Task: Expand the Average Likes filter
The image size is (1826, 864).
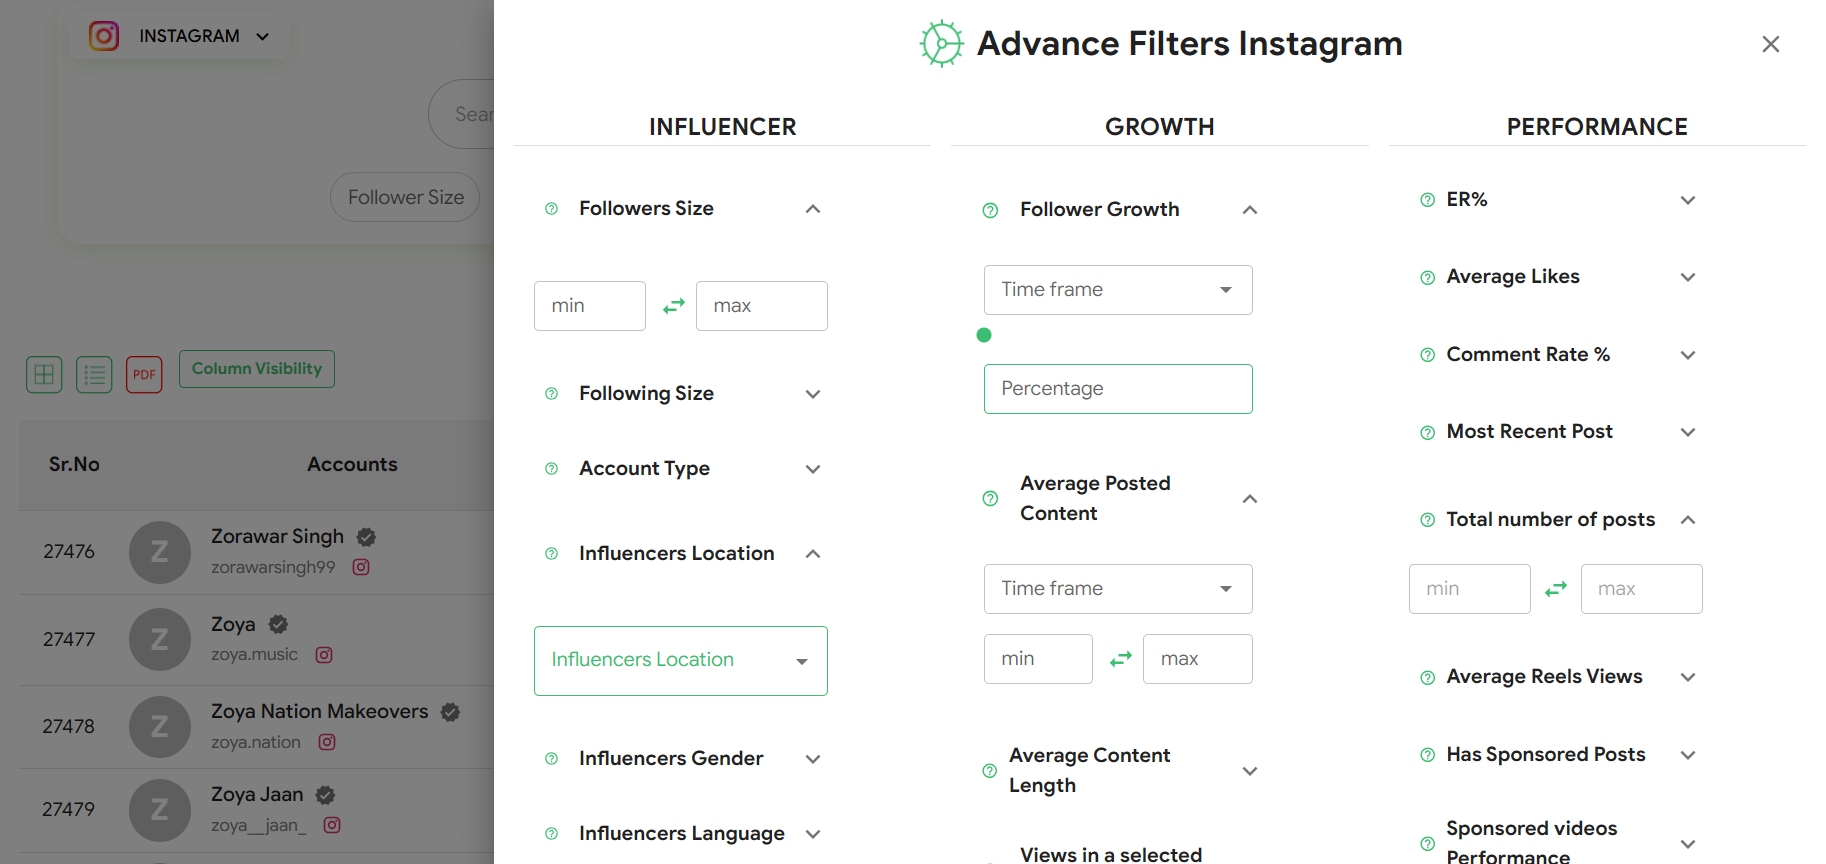Action: click(1688, 277)
